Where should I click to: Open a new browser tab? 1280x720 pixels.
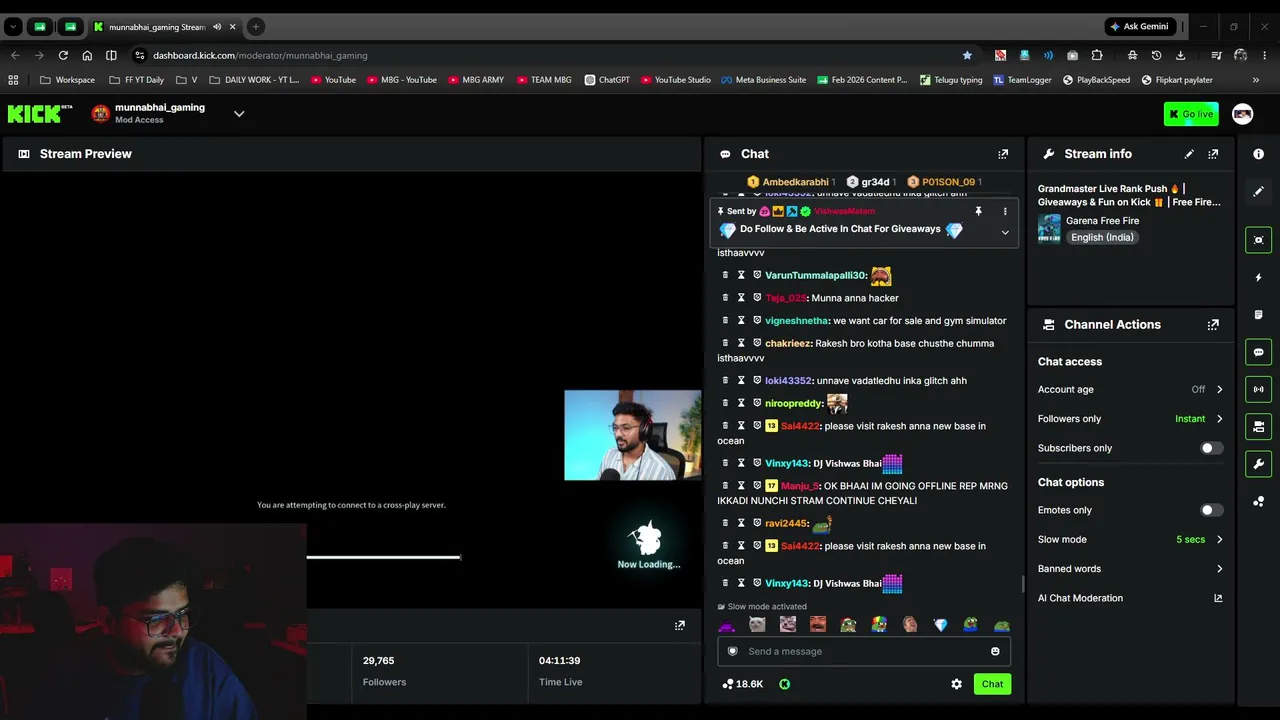click(x=256, y=27)
